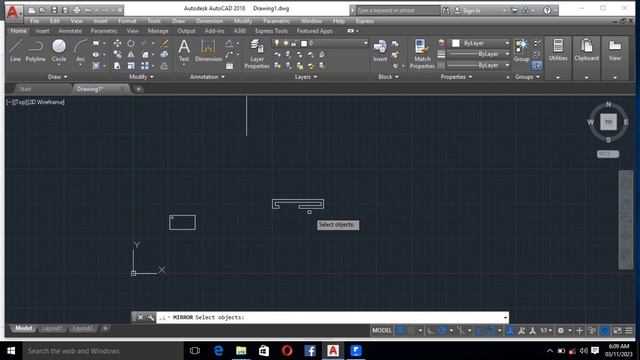The width and height of the screenshot is (640, 360).
Task: Click the keyword search field in title bar
Action: click(398, 11)
